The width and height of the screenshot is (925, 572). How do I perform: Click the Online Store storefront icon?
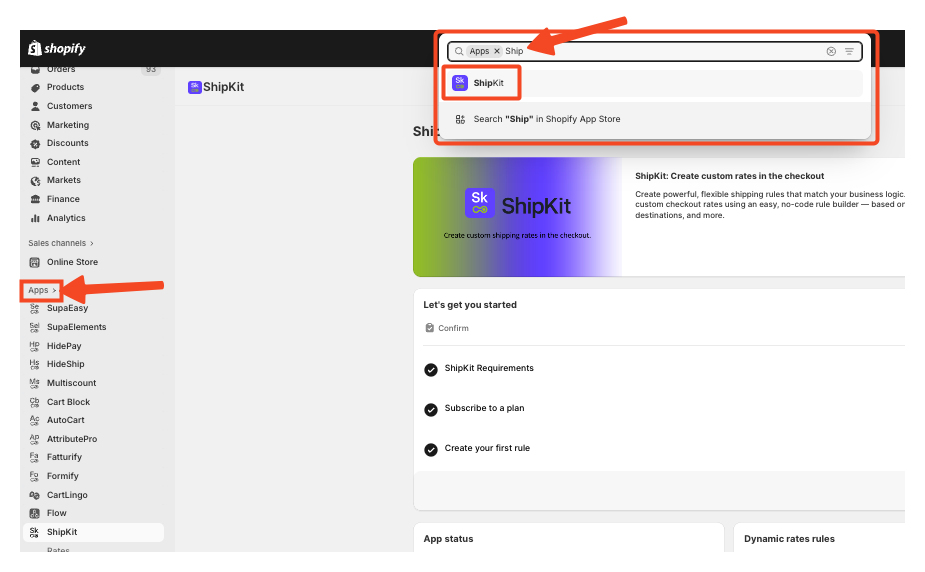coord(35,262)
